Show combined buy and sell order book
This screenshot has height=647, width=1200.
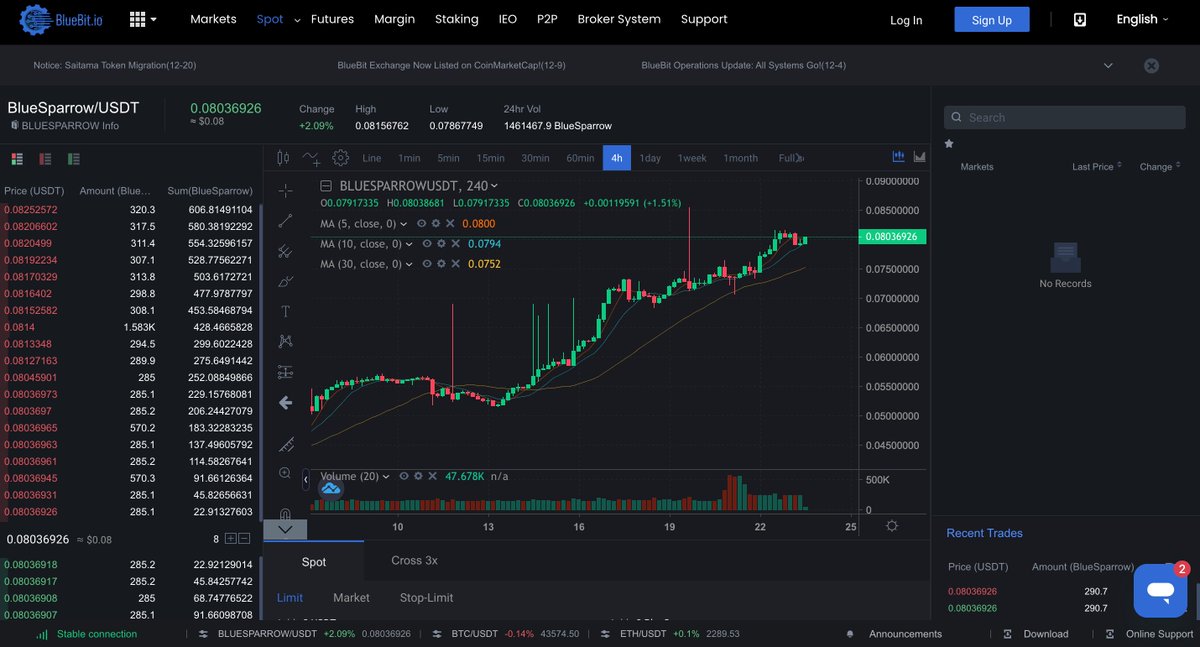pos(17,159)
